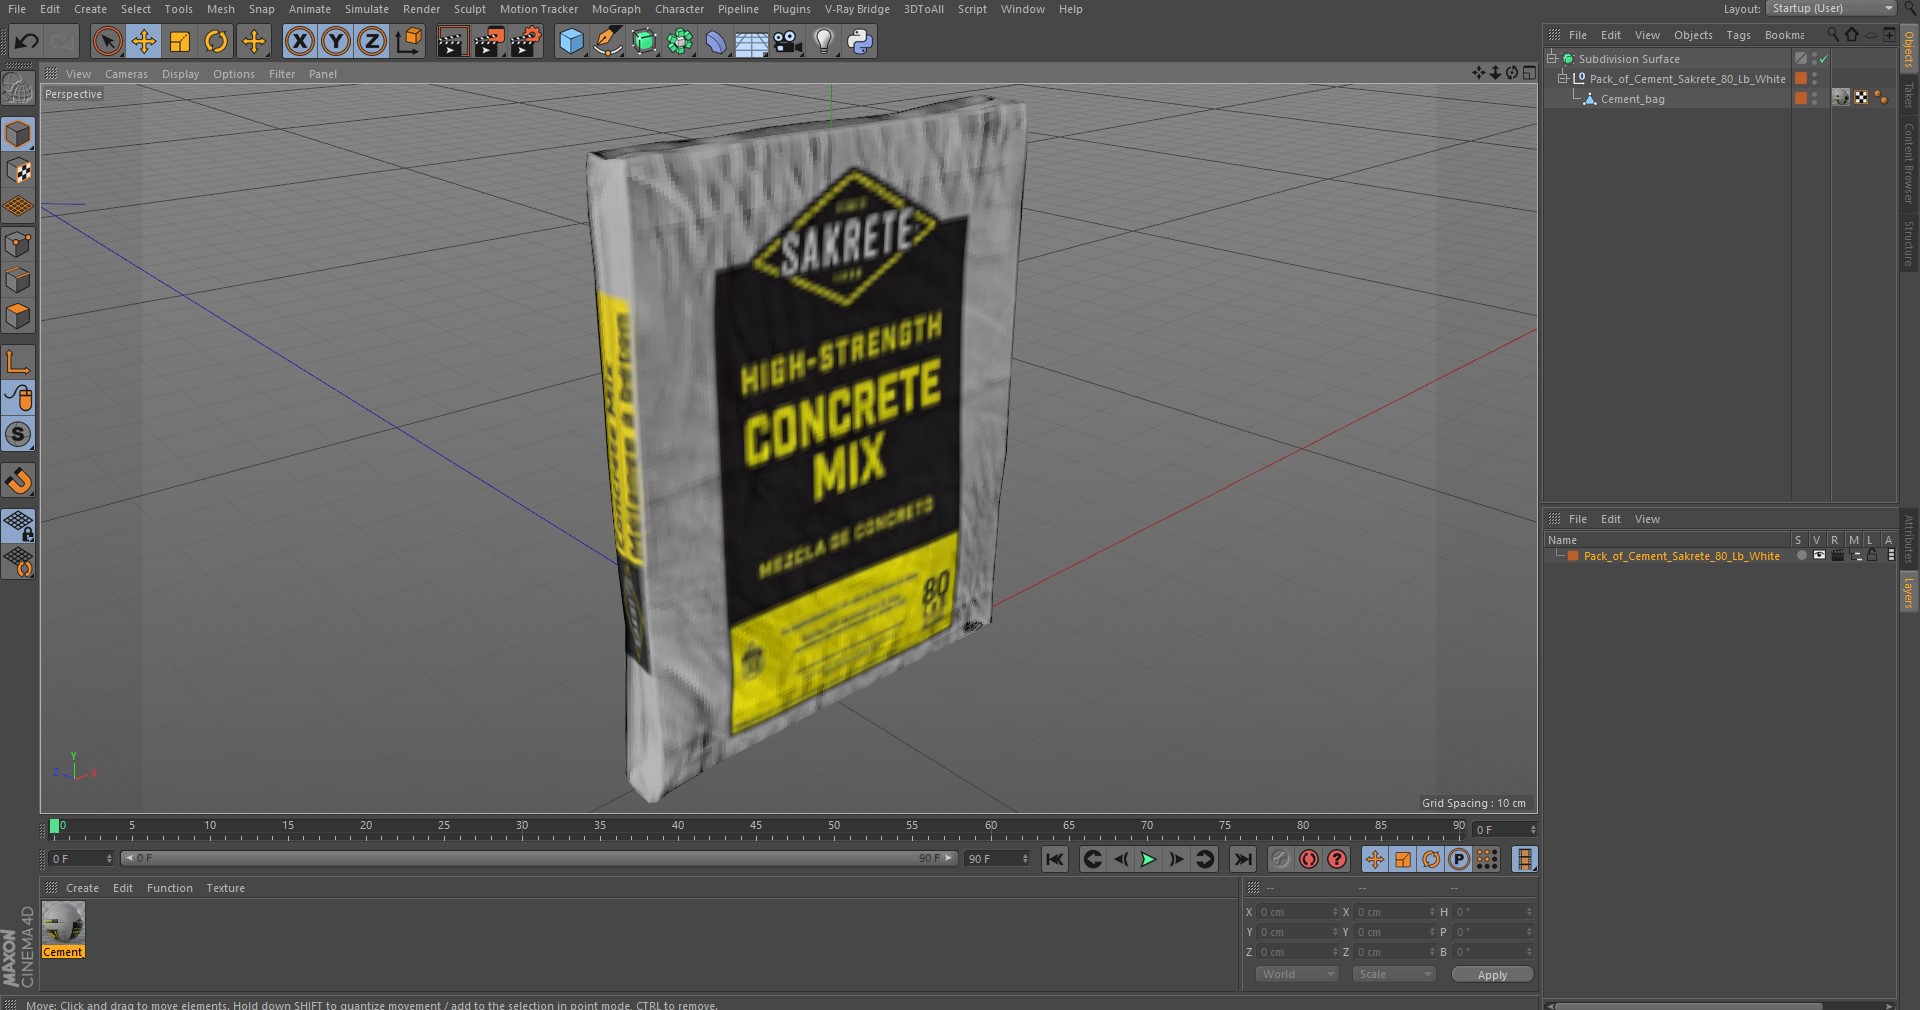Add a Cube primitive object
This screenshot has height=1010, width=1920.
click(571, 41)
